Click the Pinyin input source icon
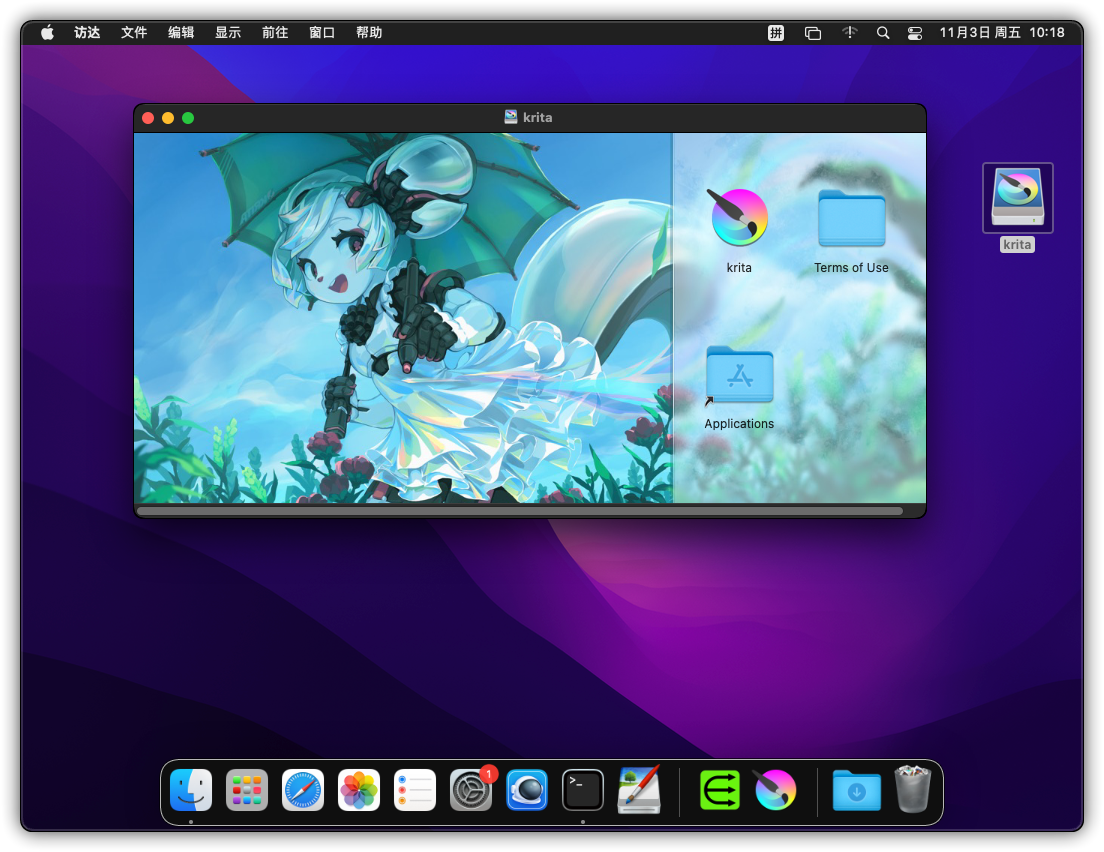Viewport: 1104px width, 852px height. click(x=776, y=32)
